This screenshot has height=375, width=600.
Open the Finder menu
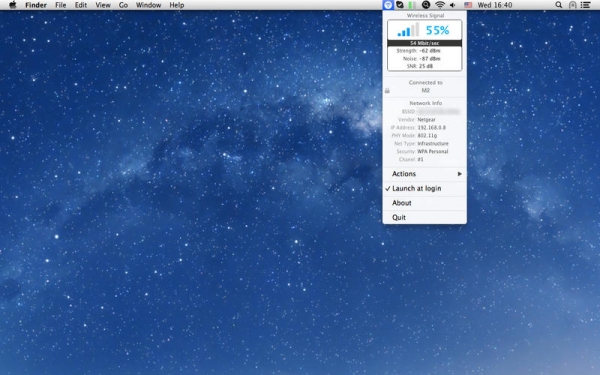pos(36,5)
